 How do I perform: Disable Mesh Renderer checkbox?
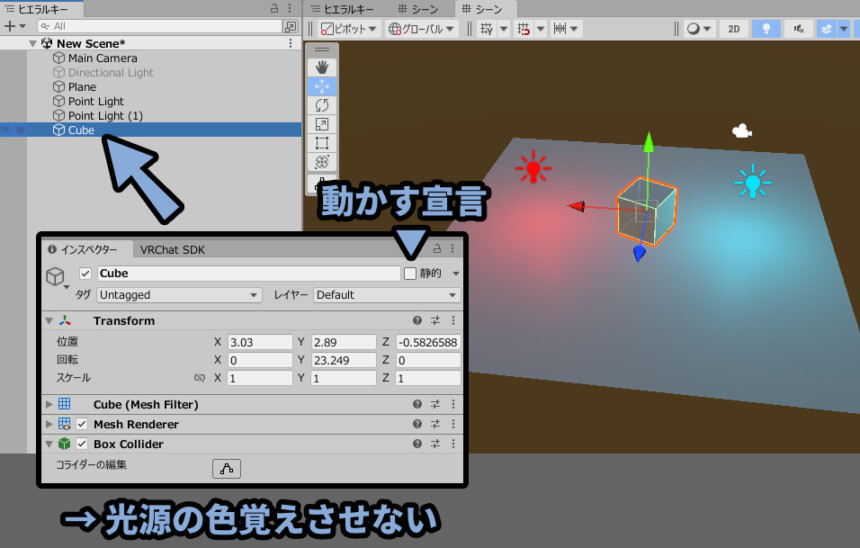pos(82,424)
